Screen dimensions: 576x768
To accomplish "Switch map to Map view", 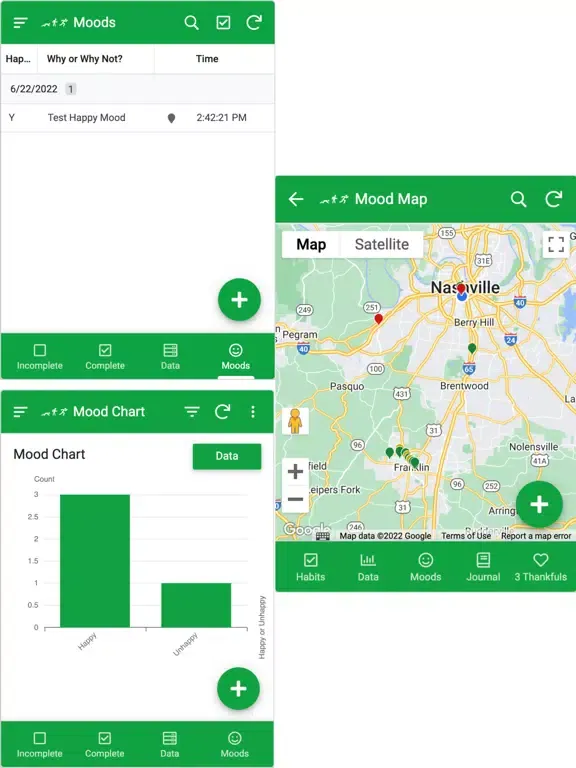I will pyautogui.click(x=312, y=244).
